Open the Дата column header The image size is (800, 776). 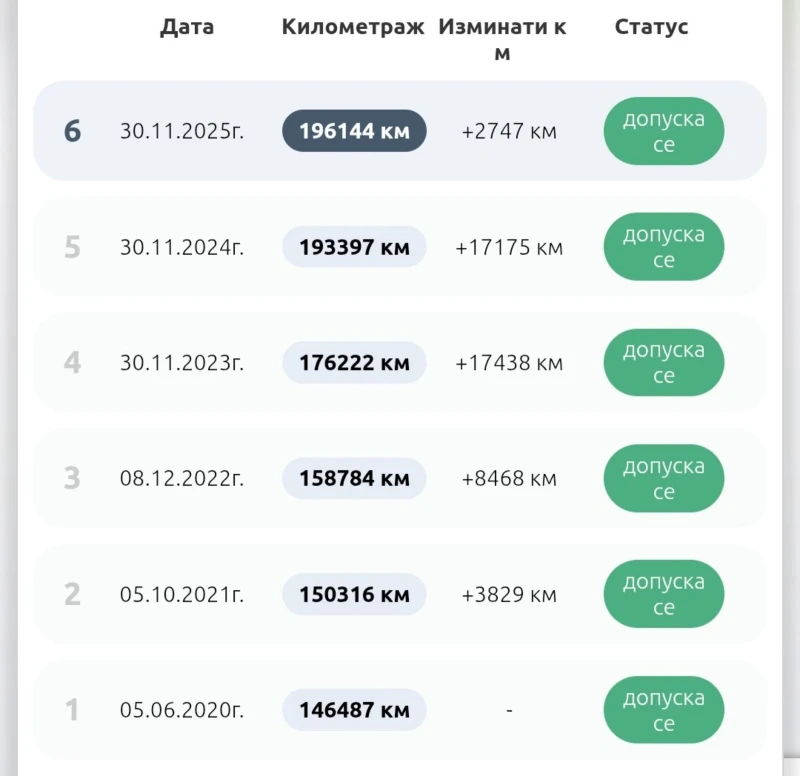[x=186, y=27]
